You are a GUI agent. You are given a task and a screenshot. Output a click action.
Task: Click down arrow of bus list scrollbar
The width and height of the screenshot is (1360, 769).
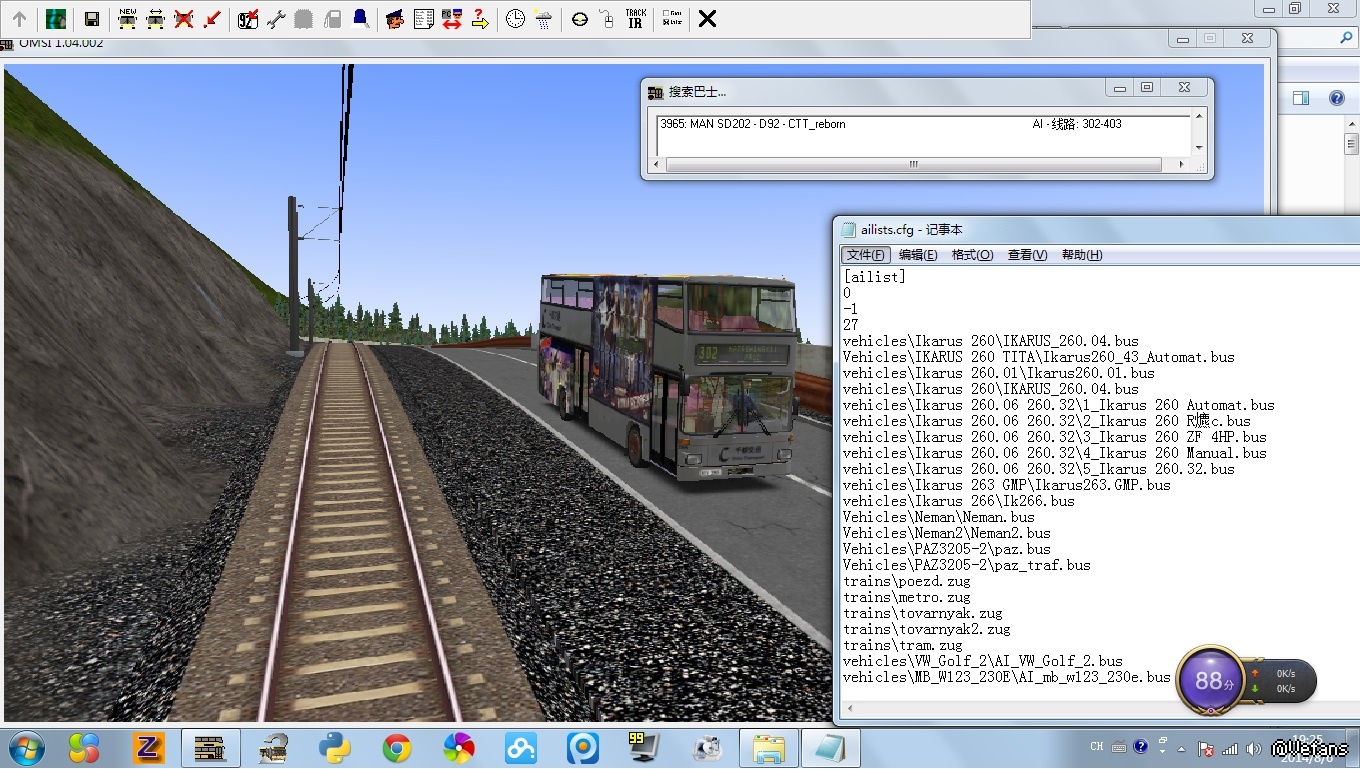click(x=1199, y=148)
